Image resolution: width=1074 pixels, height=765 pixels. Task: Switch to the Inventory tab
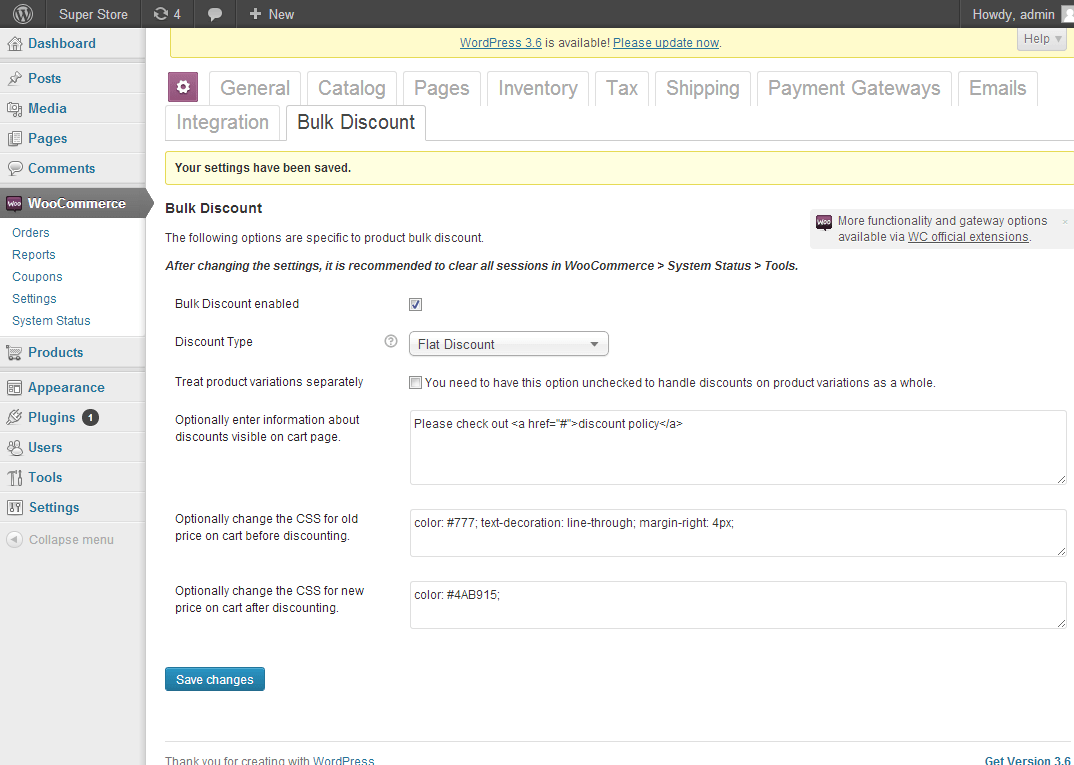point(538,88)
